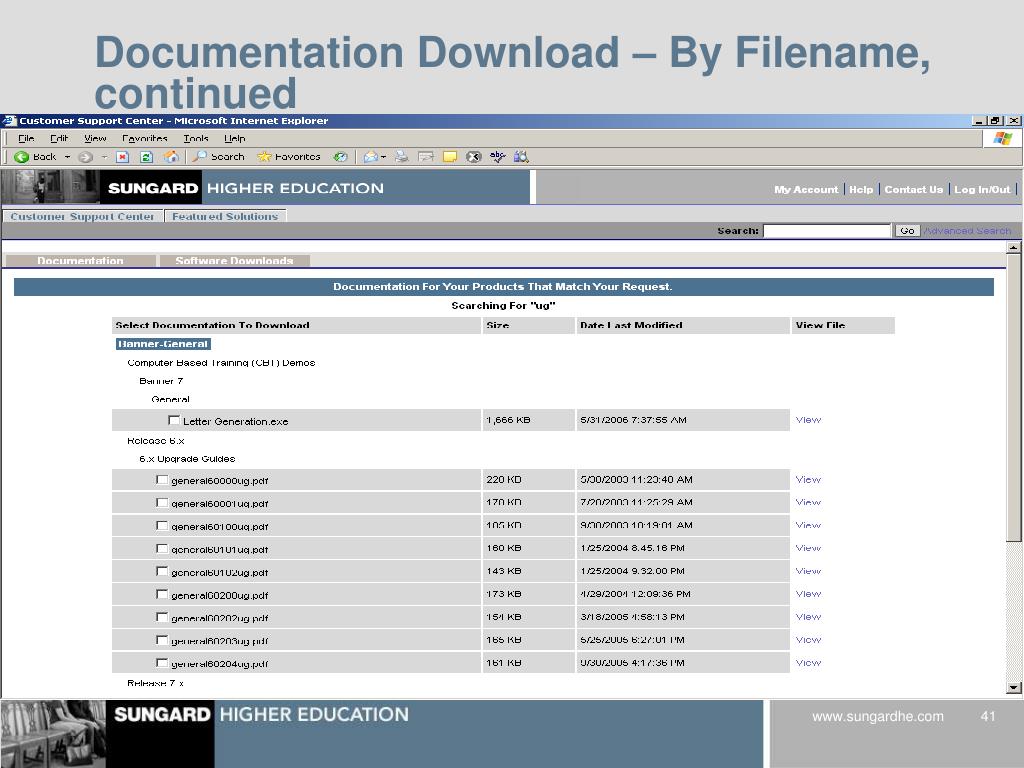Expand the Mail button dropdown arrow
Screen dimensions: 1024x768
click(383, 157)
